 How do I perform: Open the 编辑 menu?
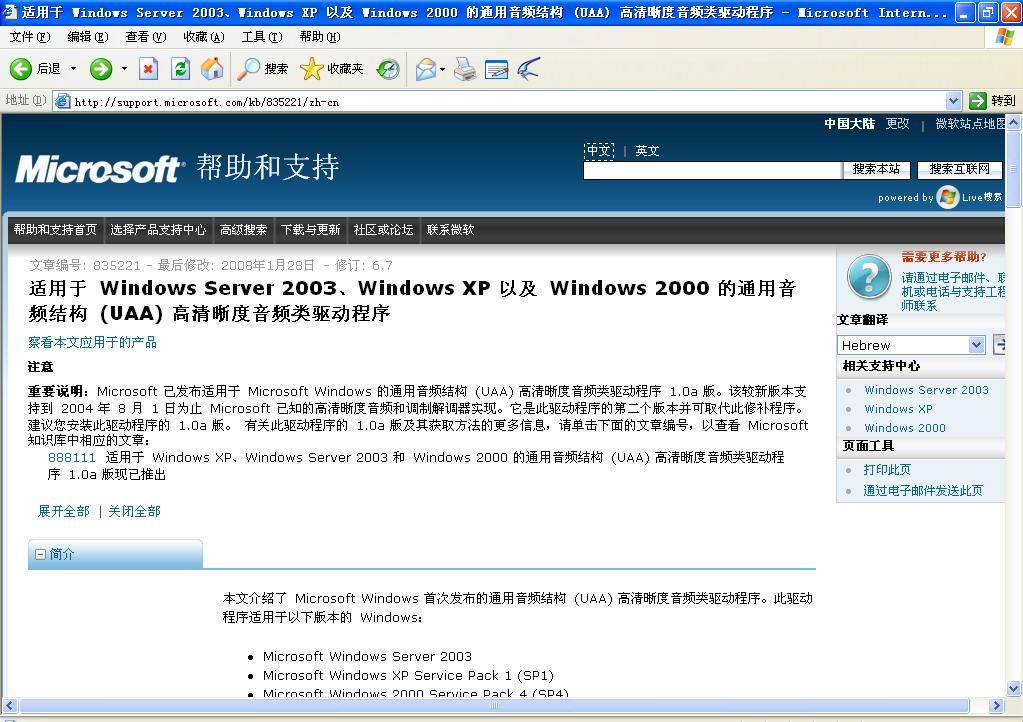(x=87, y=37)
